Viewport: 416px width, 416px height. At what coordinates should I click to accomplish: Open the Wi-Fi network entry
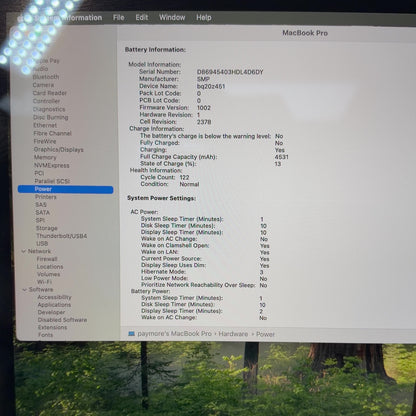pyautogui.click(x=44, y=282)
